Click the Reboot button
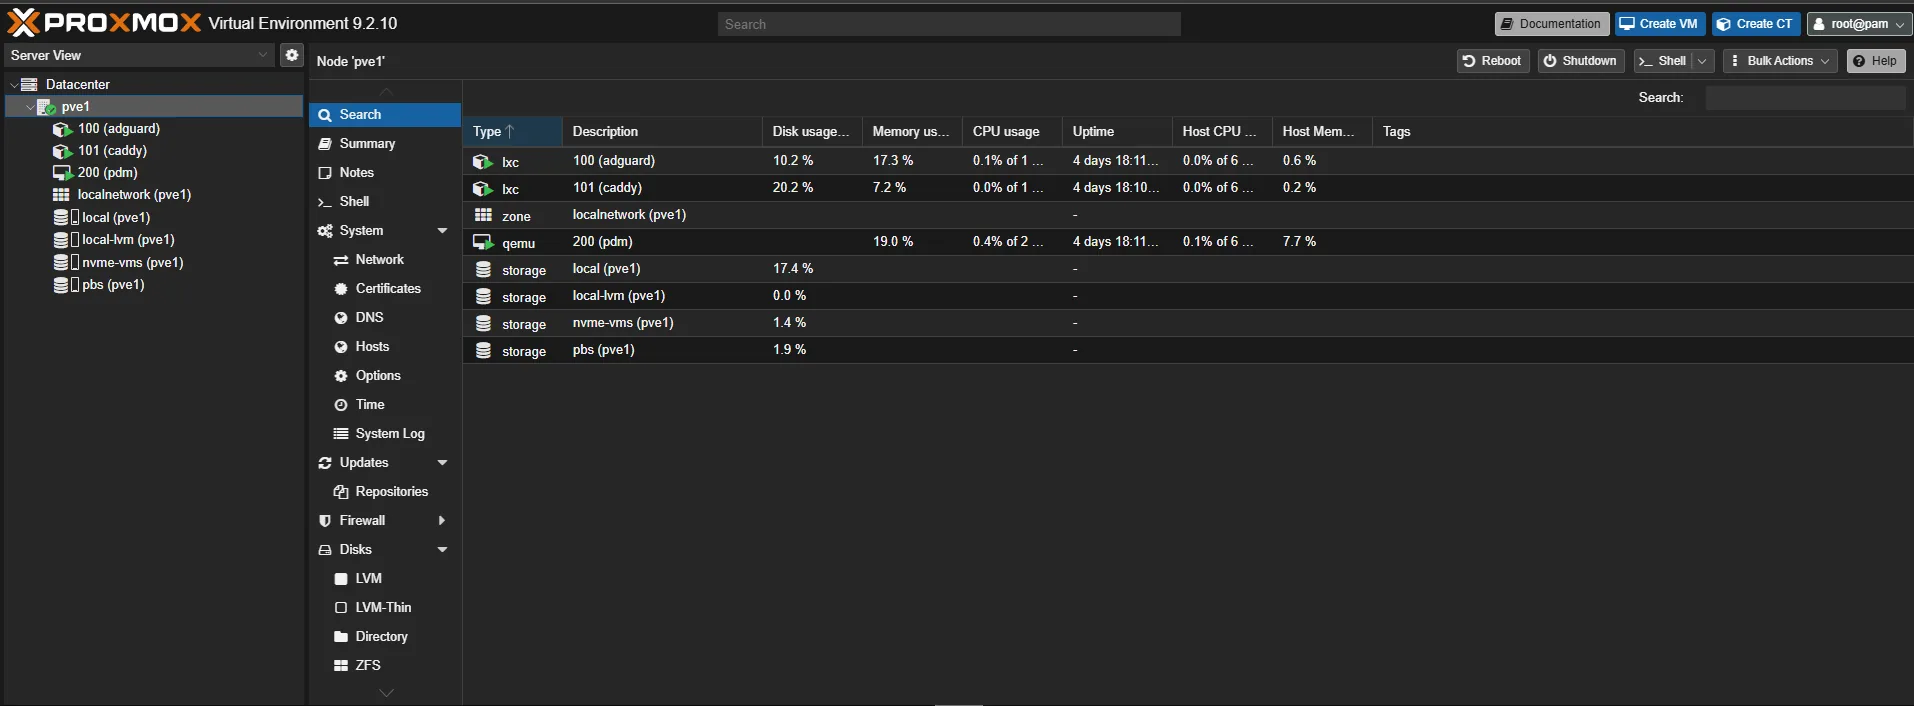1914x706 pixels. click(1493, 61)
